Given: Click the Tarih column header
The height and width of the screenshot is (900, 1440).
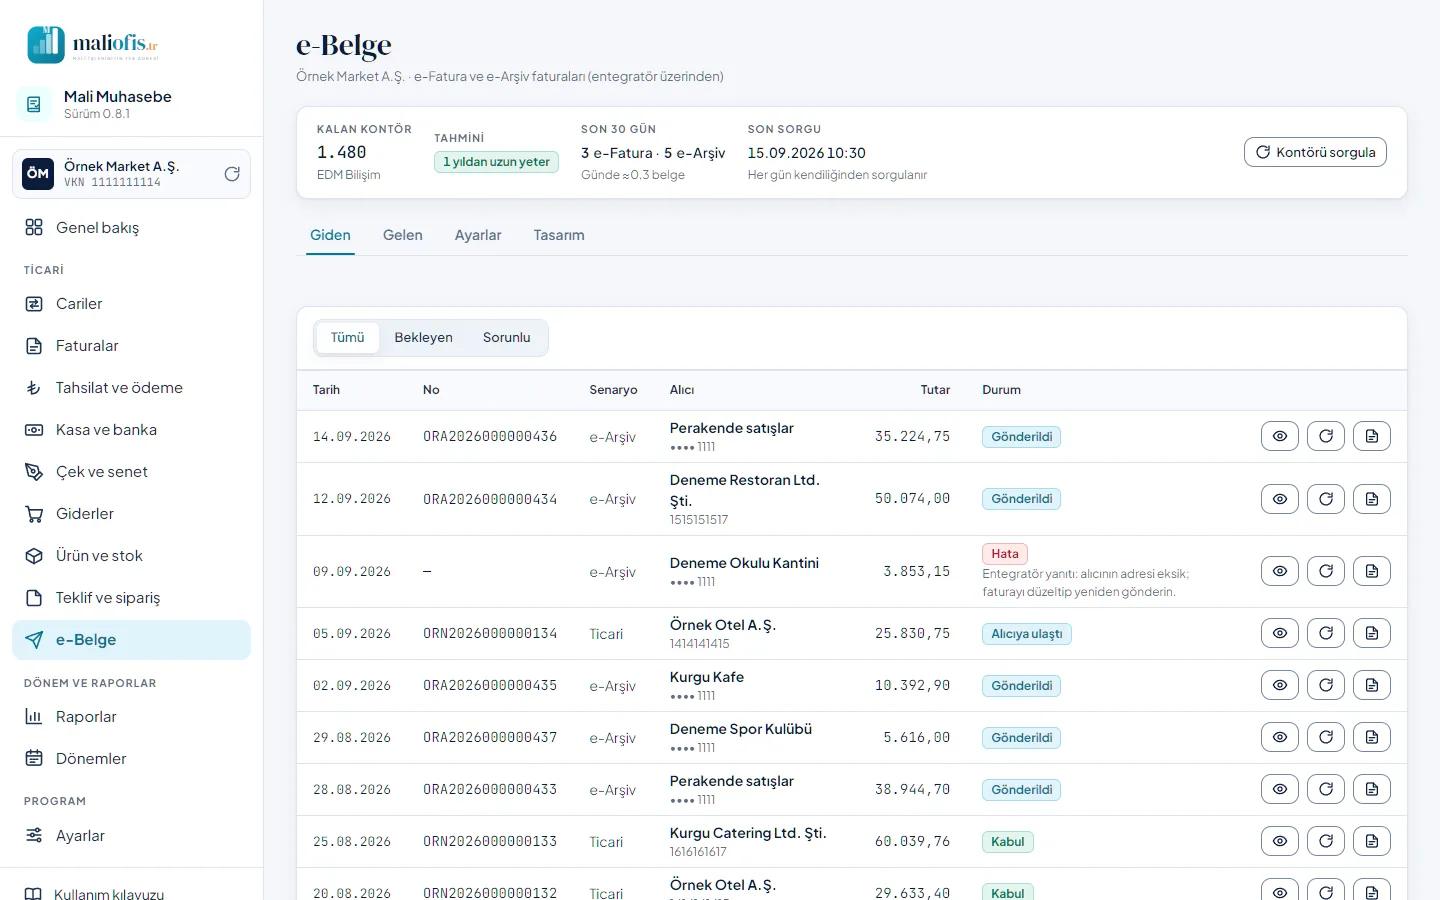Looking at the screenshot, I should (x=327, y=390).
